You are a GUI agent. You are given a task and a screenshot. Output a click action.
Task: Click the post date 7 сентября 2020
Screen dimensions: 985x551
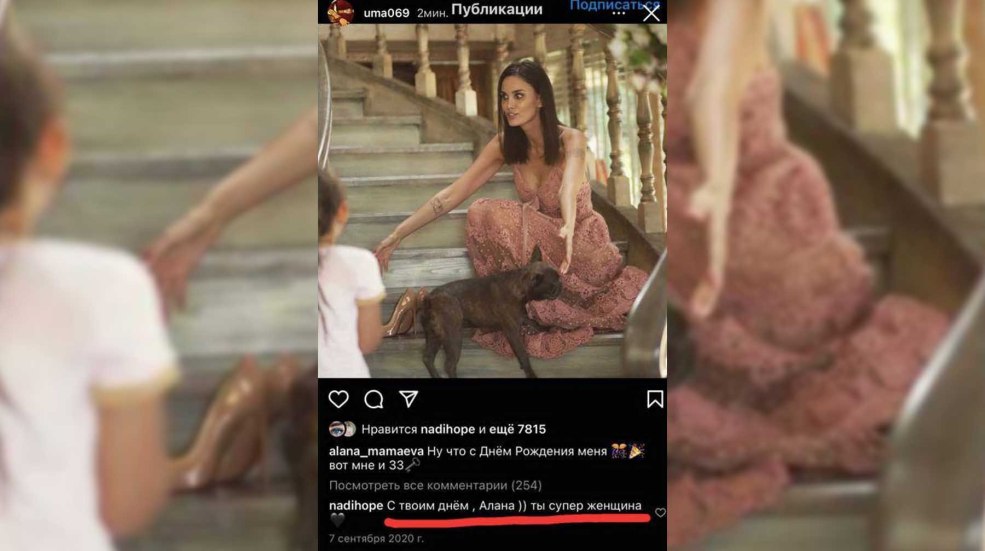coord(376,538)
